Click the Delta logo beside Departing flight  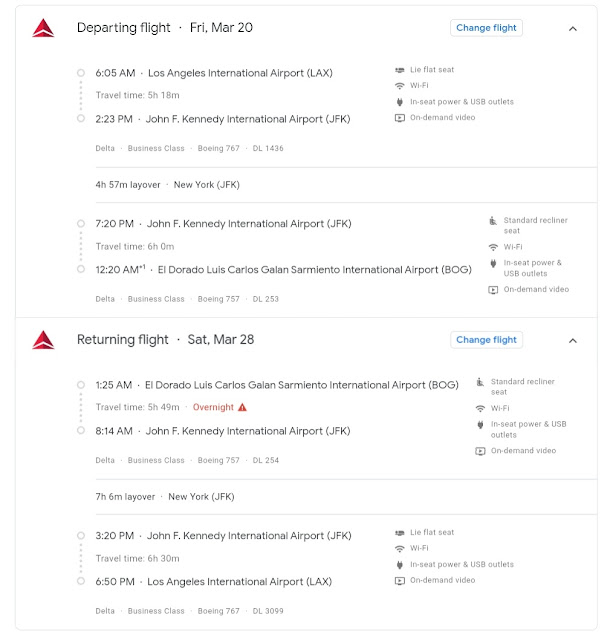(43, 28)
